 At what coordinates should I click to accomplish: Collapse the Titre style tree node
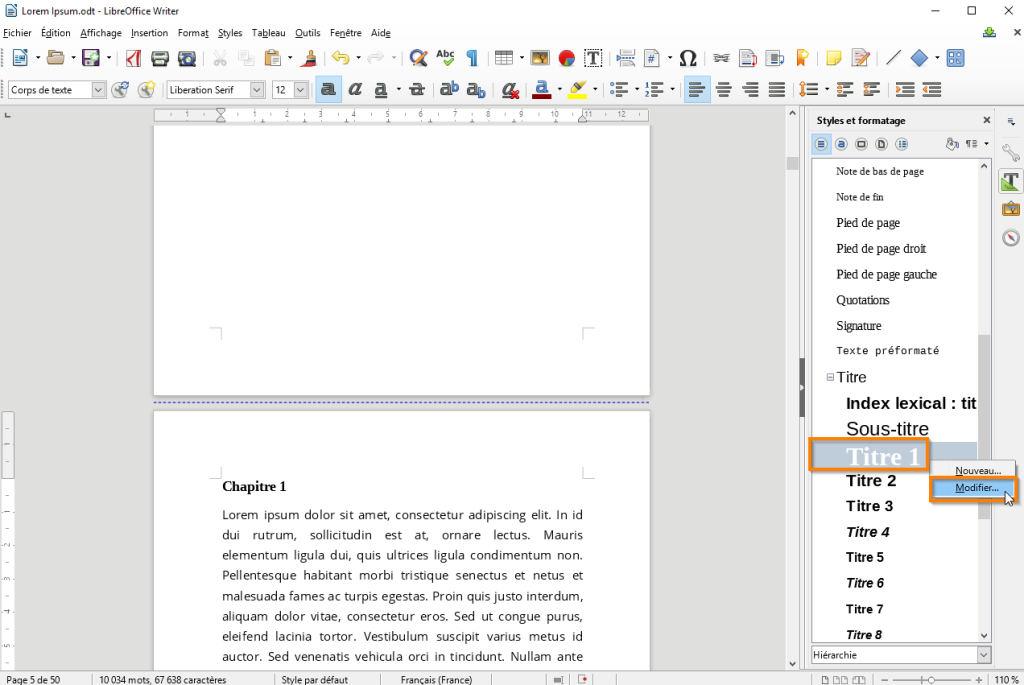point(830,377)
